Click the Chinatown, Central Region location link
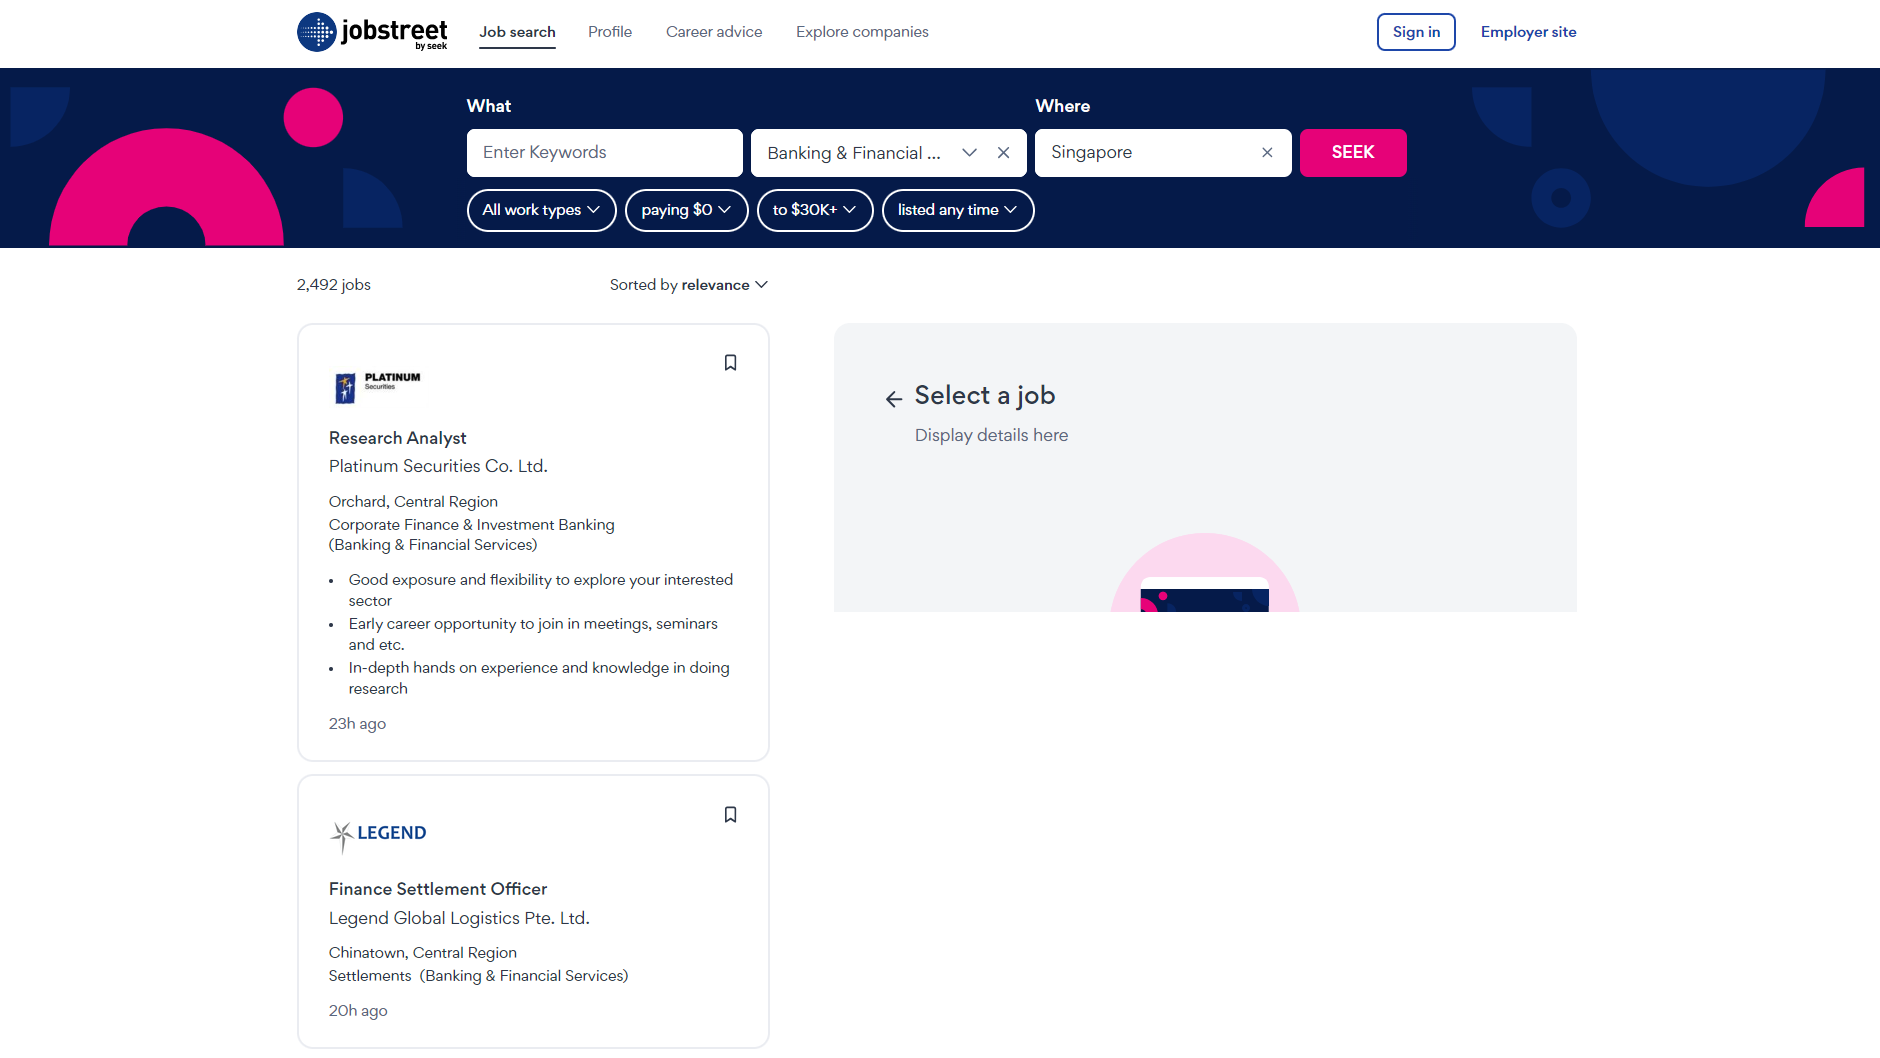The image size is (1880, 1058). [x=423, y=953]
